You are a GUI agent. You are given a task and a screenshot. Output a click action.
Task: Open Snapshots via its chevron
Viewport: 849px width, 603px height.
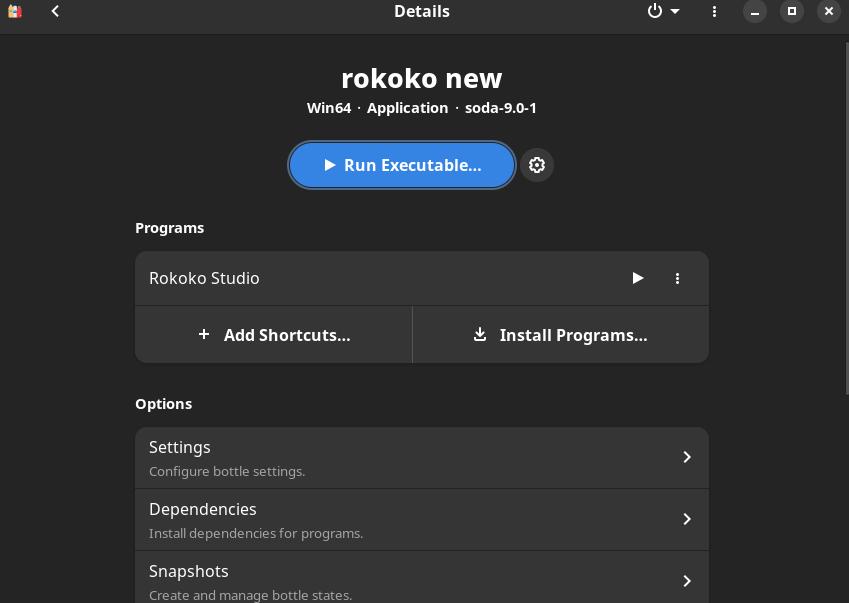pos(687,581)
